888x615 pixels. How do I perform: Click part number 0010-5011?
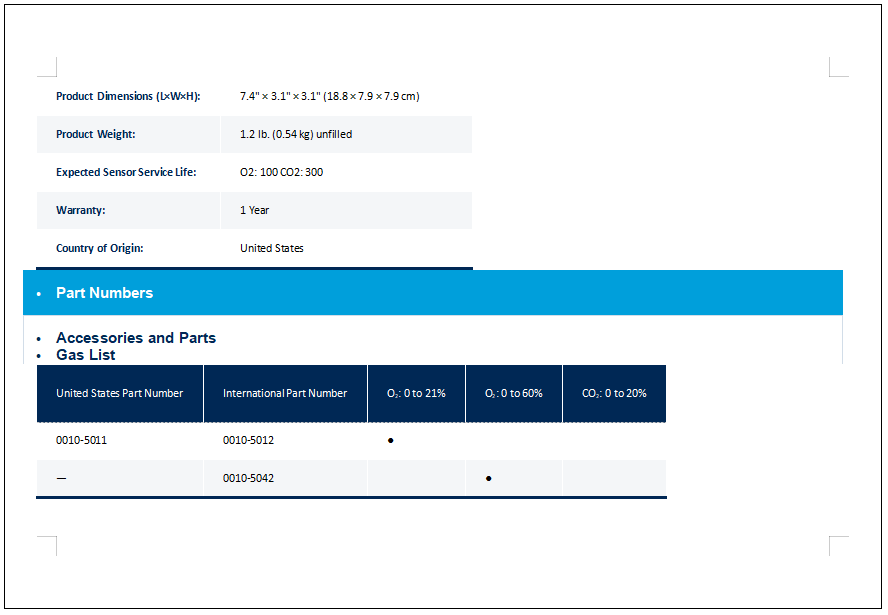click(x=82, y=440)
